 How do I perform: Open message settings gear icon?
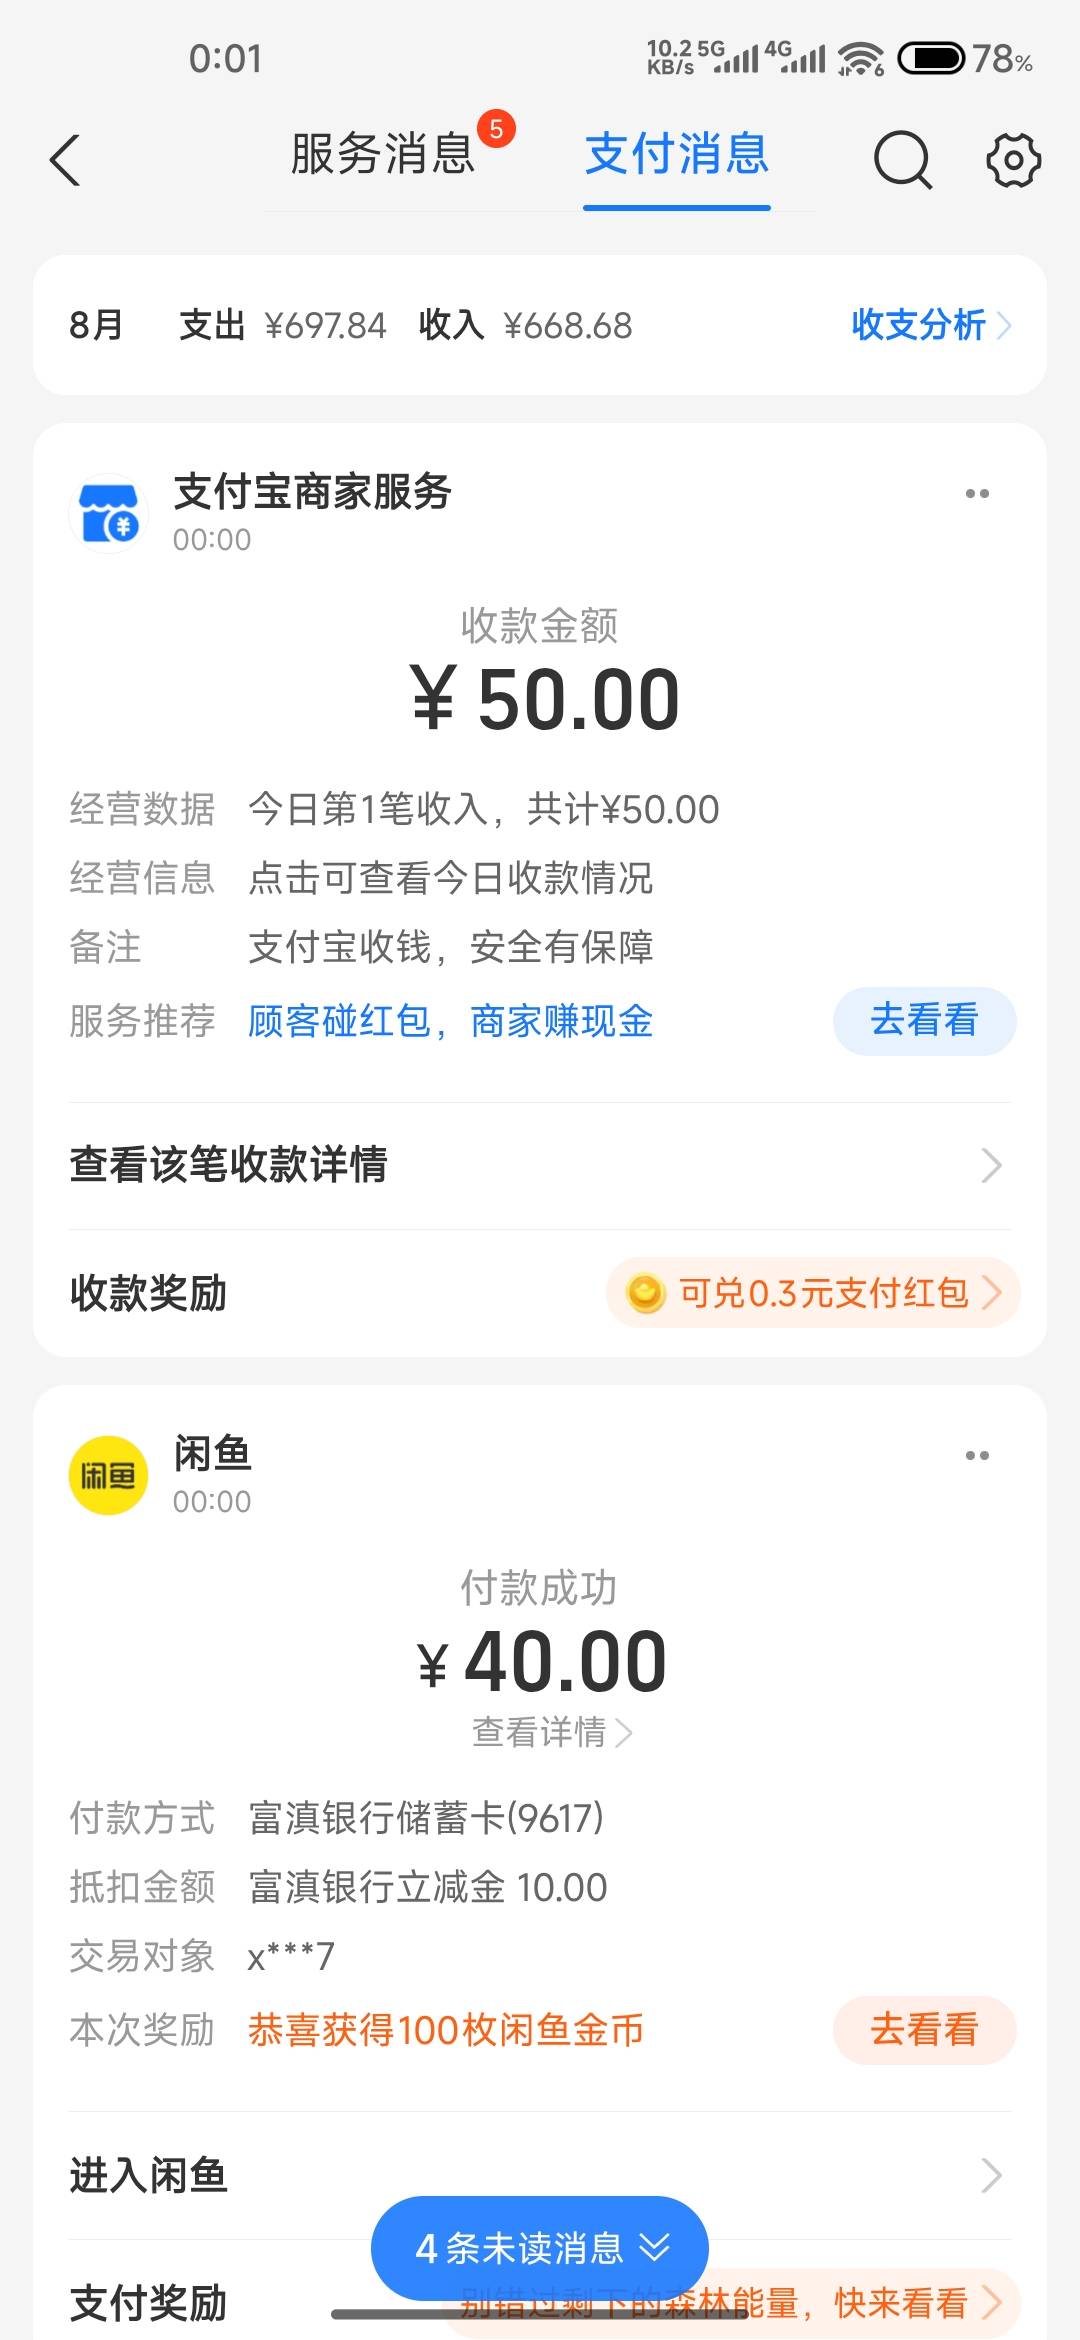1013,160
